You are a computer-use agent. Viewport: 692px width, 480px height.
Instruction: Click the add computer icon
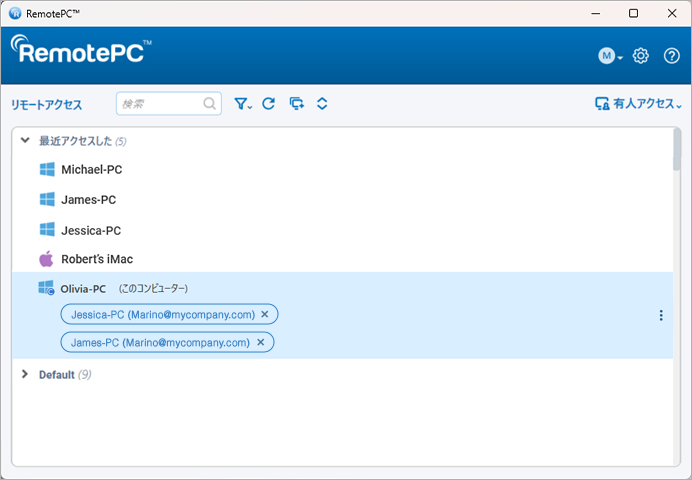(x=297, y=104)
